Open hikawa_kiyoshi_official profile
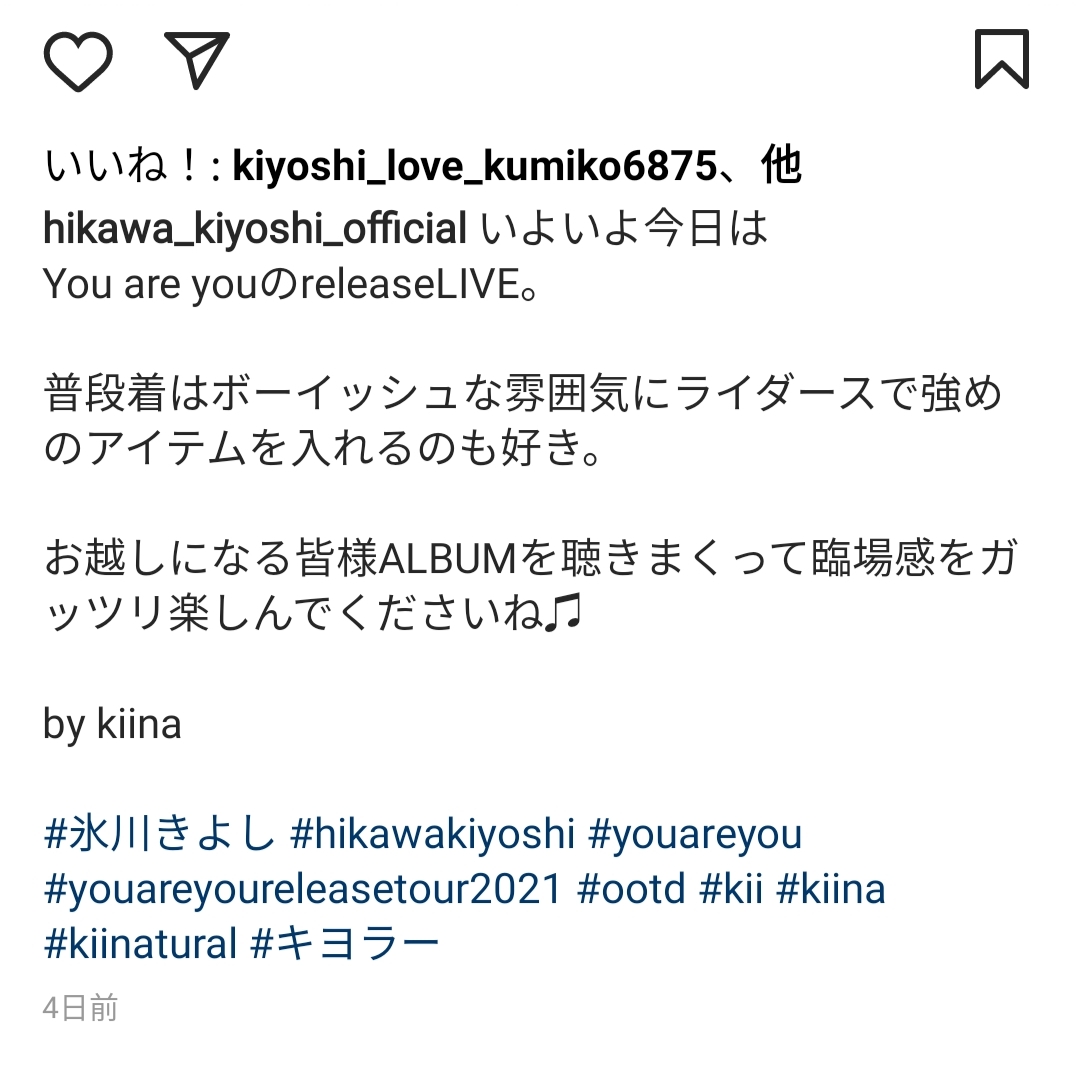 (x=255, y=228)
